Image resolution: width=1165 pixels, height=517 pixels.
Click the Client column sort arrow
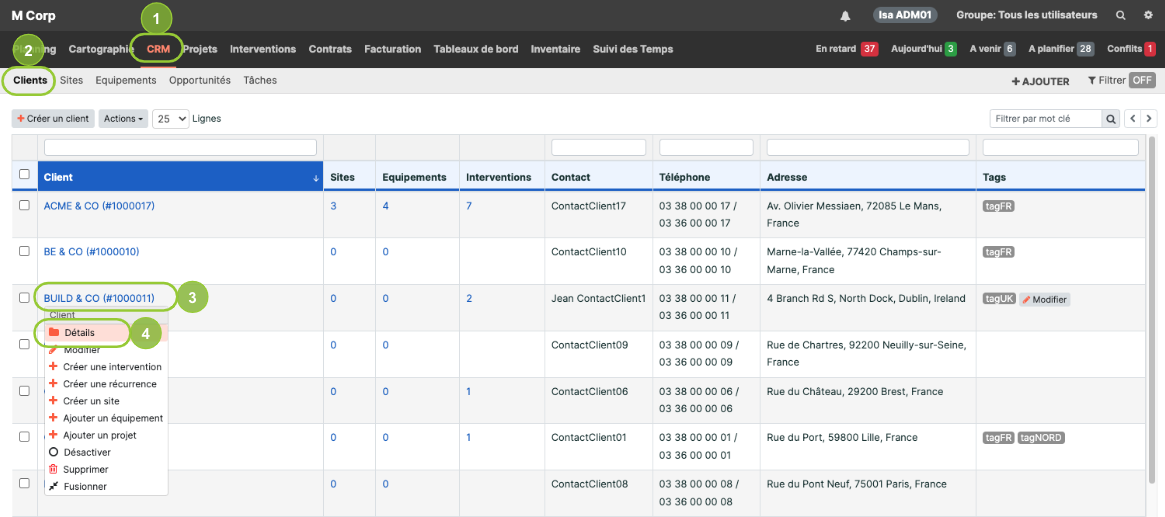pos(316,178)
